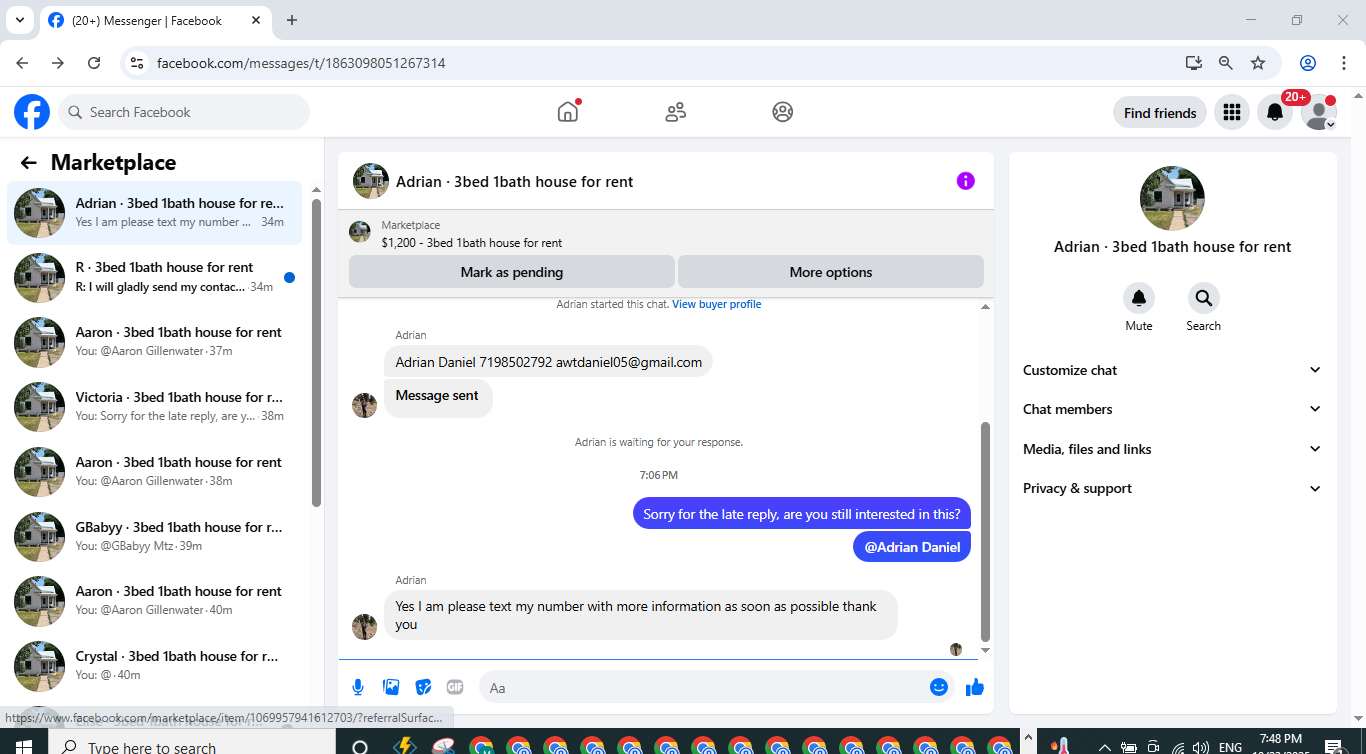Reload the page
The height and width of the screenshot is (754, 1366).
pyautogui.click(x=94, y=63)
